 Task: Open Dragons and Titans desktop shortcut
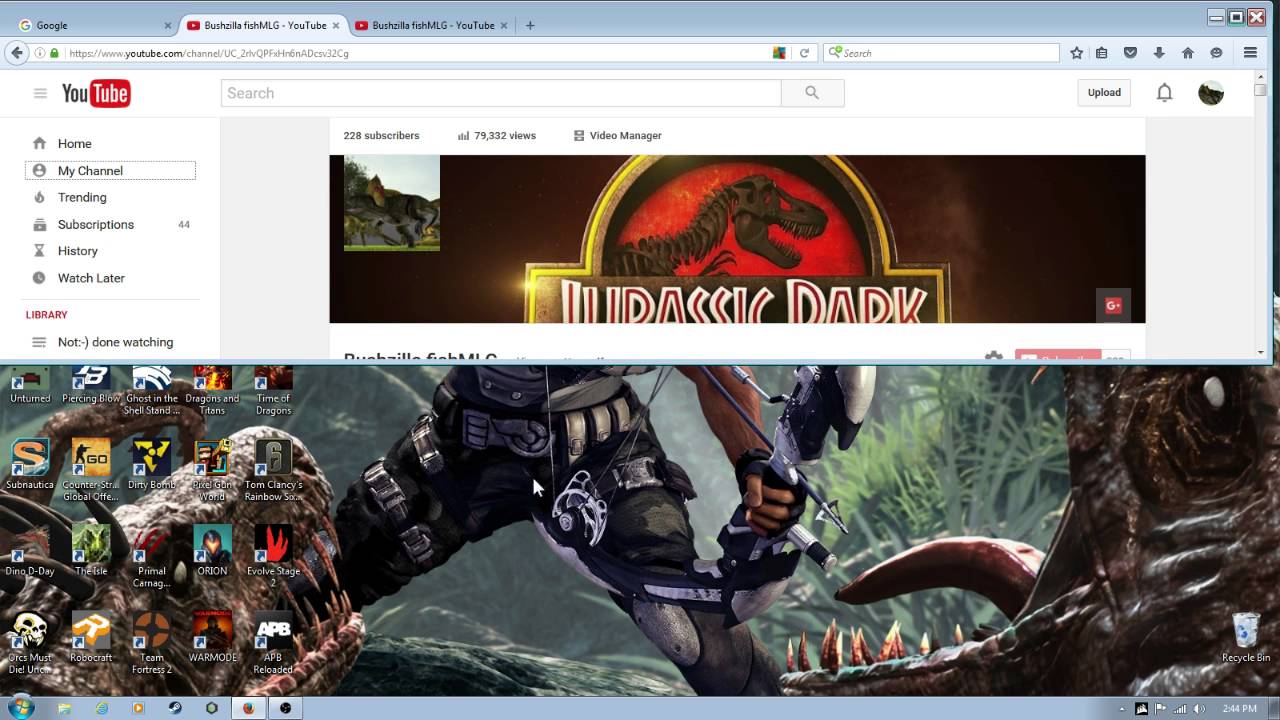pyautogui.click(x=212, y=390)
